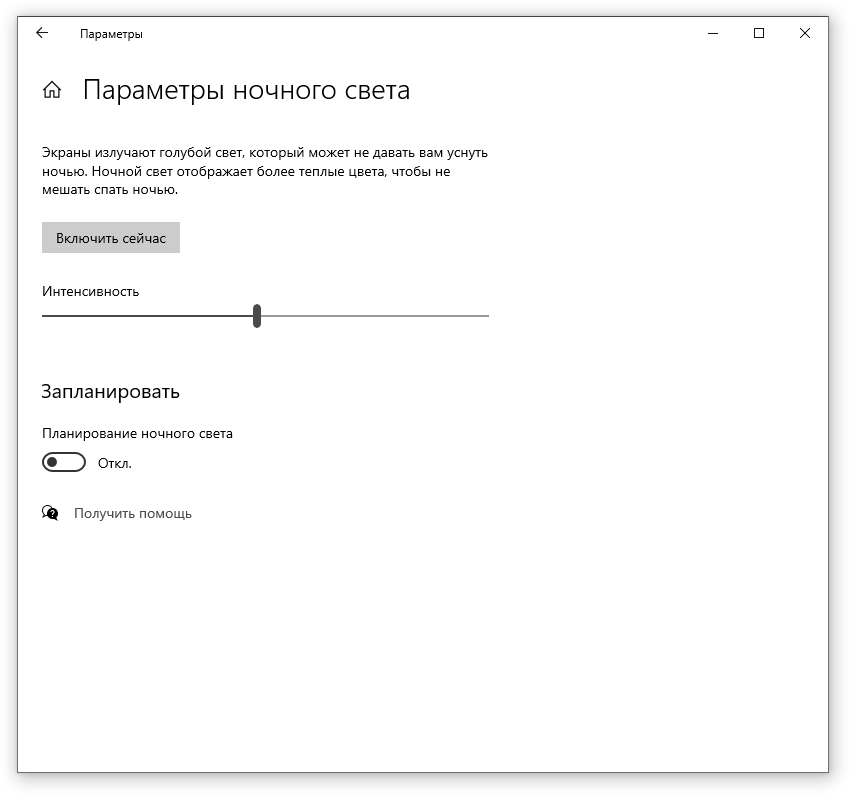Viewport: 850px width, 795px height.
Task: Click the Интенсивность slider handle
Action: [257, 316]
